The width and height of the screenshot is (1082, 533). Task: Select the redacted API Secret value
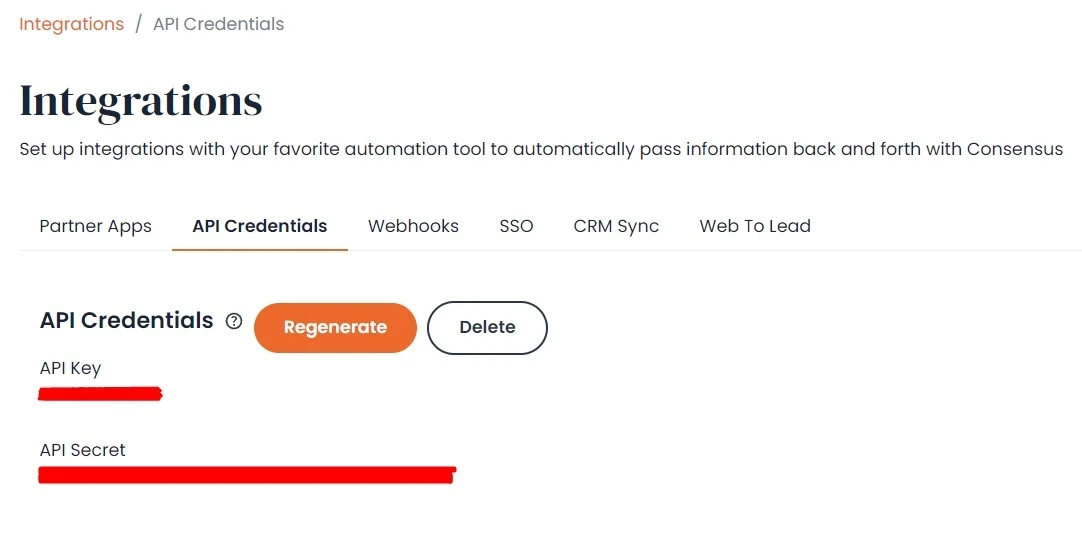coord(247,475)
